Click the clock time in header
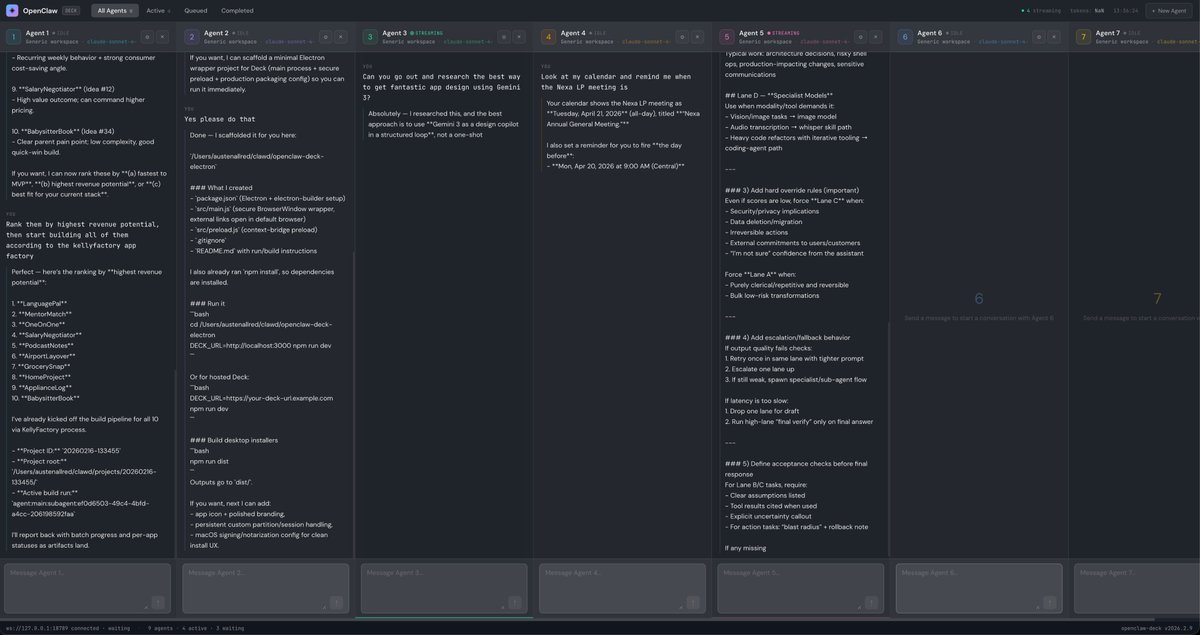This screenshot has width=1200, height=635. pyautogui.click(x=1125, y=10)
